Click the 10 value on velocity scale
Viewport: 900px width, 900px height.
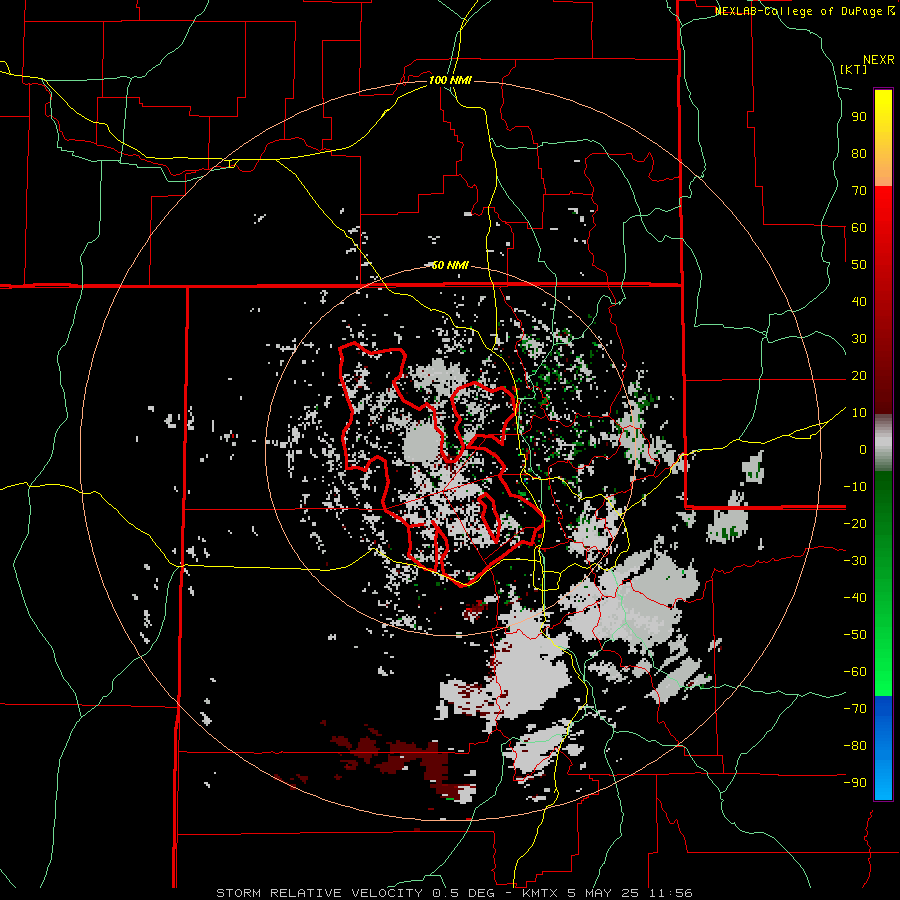tap(859, 413)
